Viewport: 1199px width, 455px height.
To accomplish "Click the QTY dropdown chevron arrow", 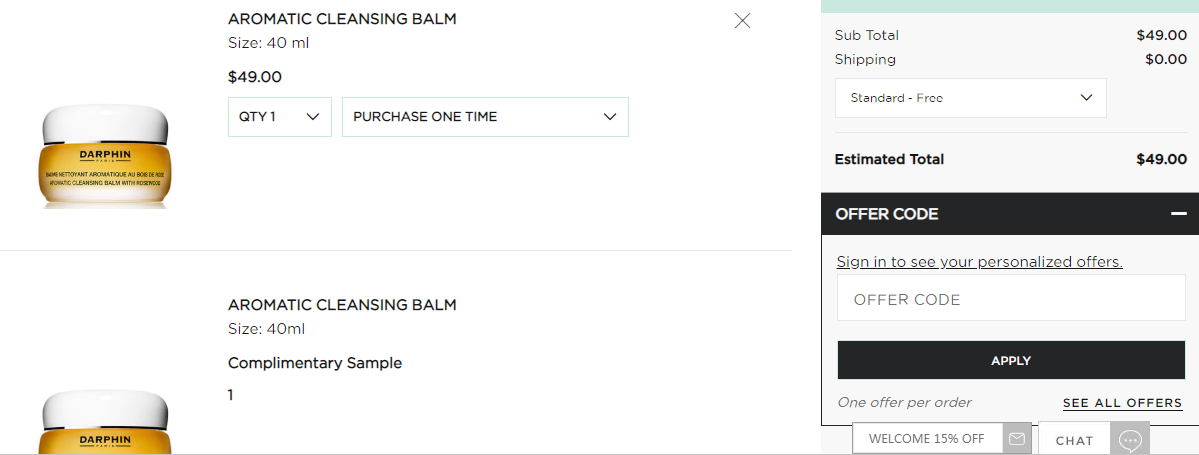I will pyautogui.click(x=312, y=117).
